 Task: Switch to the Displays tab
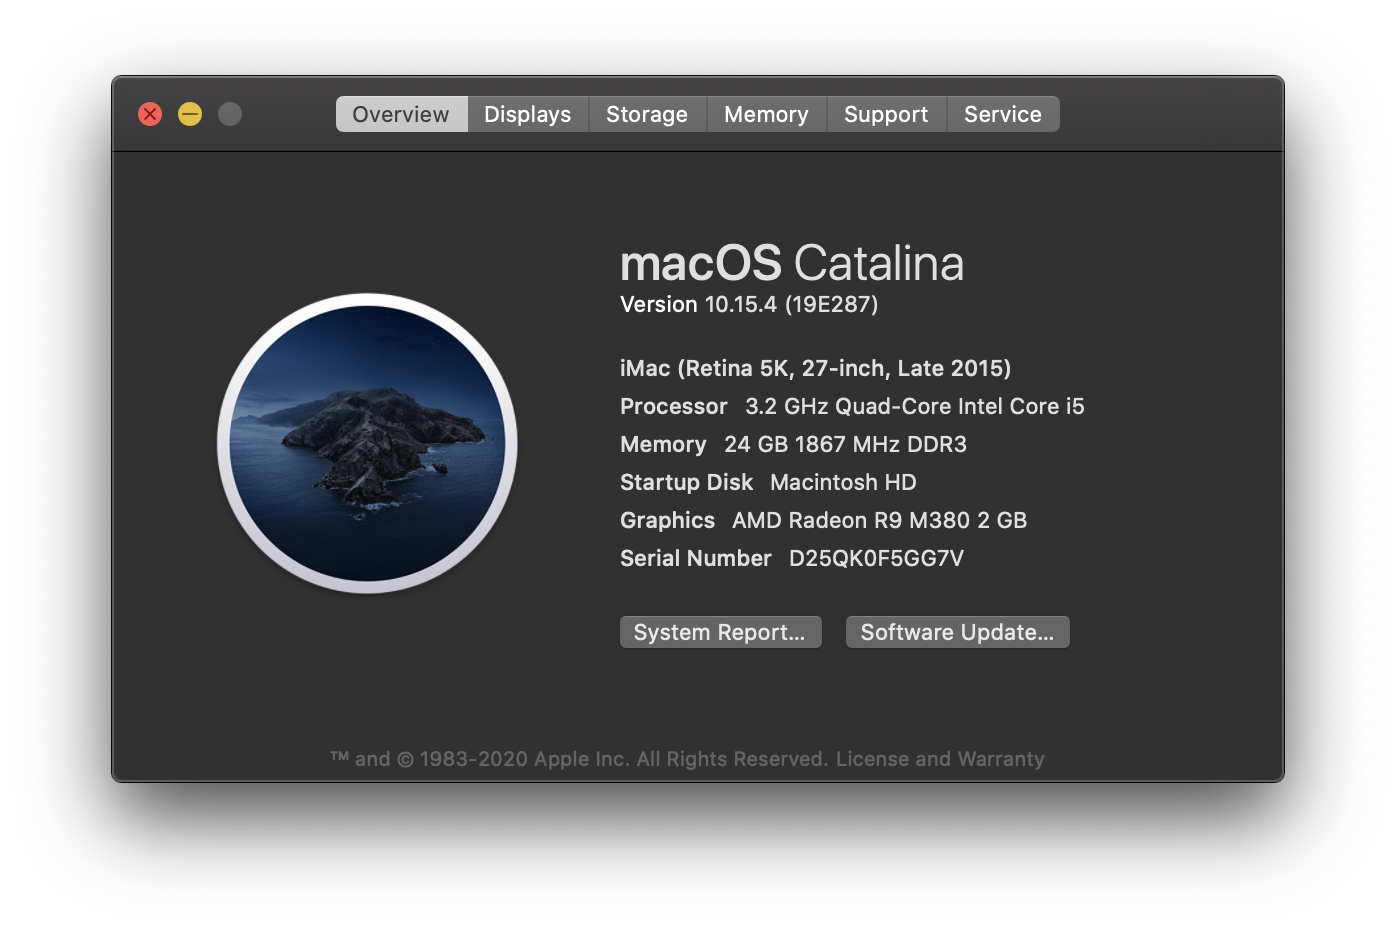pos(528,113)
